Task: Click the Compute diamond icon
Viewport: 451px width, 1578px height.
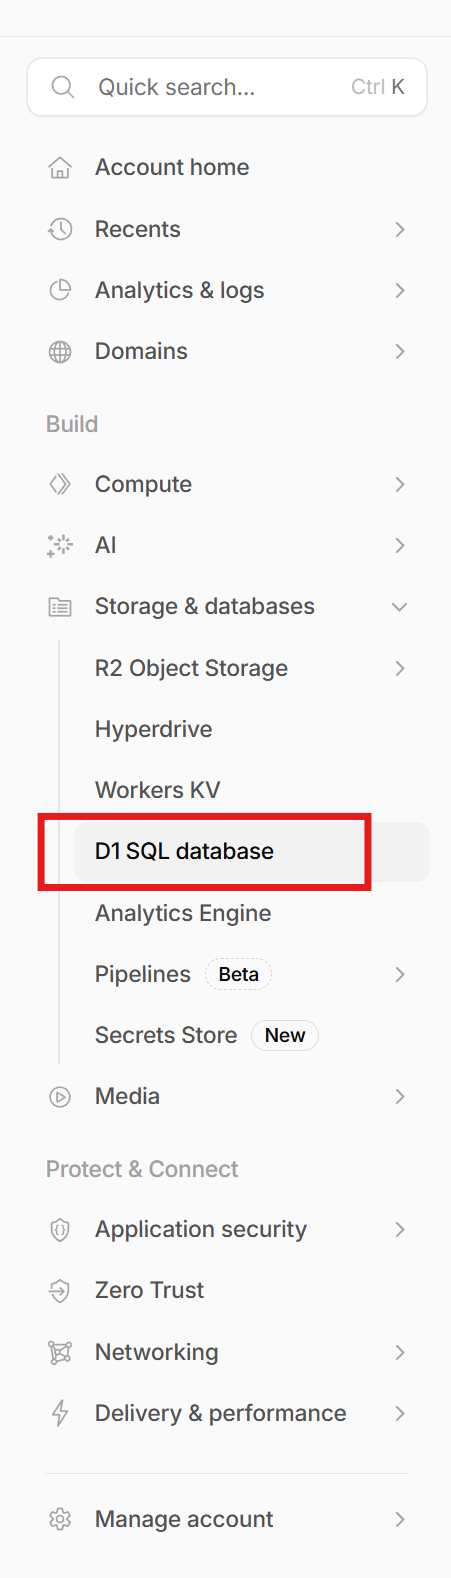Action: point(60,485)
